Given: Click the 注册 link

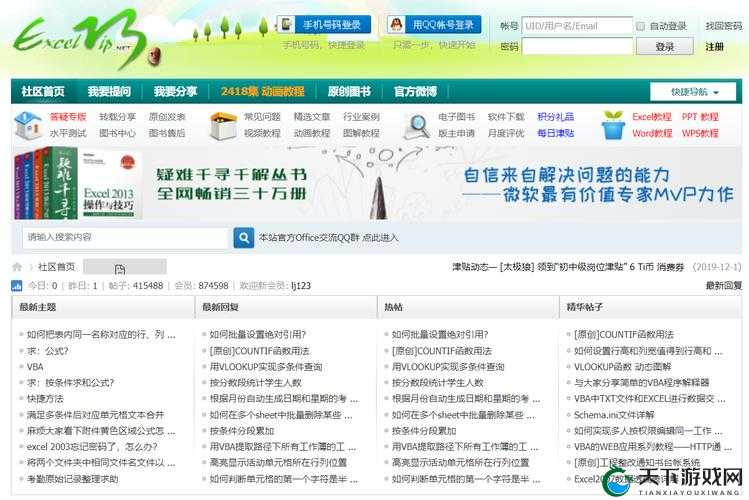Looking at the screenshot, I should (x=715, y=46).
